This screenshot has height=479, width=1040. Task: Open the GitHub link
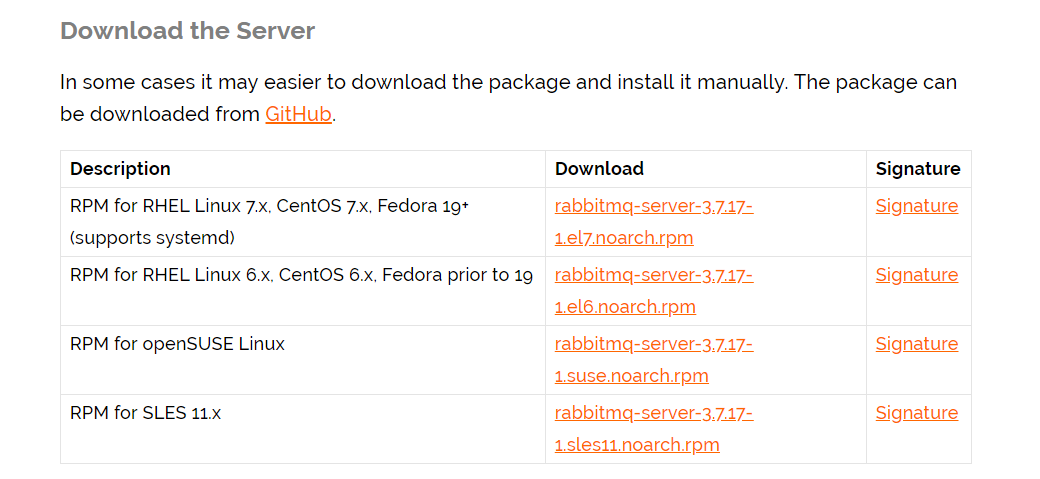point(298,114)
